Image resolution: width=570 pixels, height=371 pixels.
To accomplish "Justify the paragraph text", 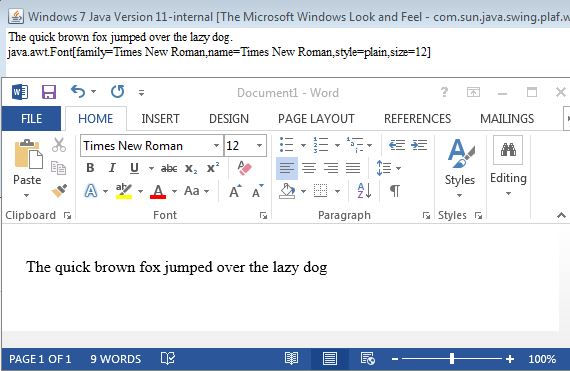I will (x=353, y=168).
